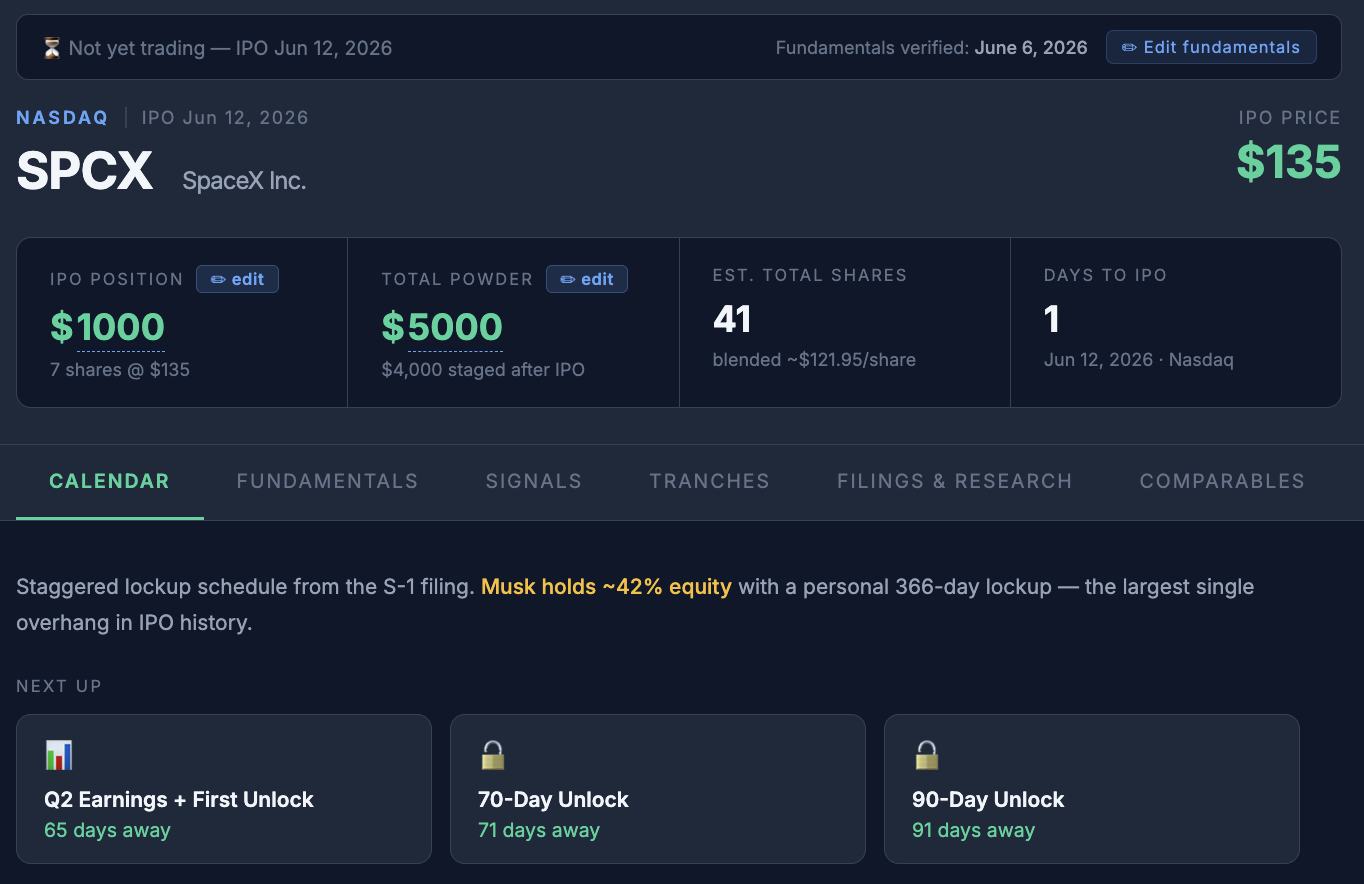Open Edit fundamentals

click(x=1211, y=47)
